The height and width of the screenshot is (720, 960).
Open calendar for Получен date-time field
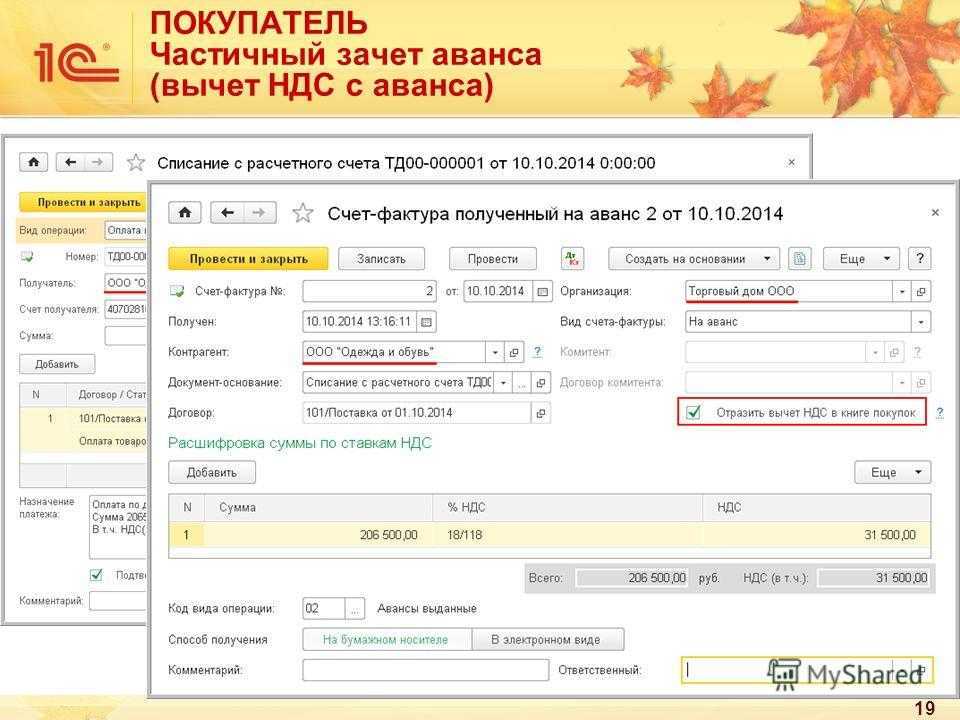coord(426,321)
